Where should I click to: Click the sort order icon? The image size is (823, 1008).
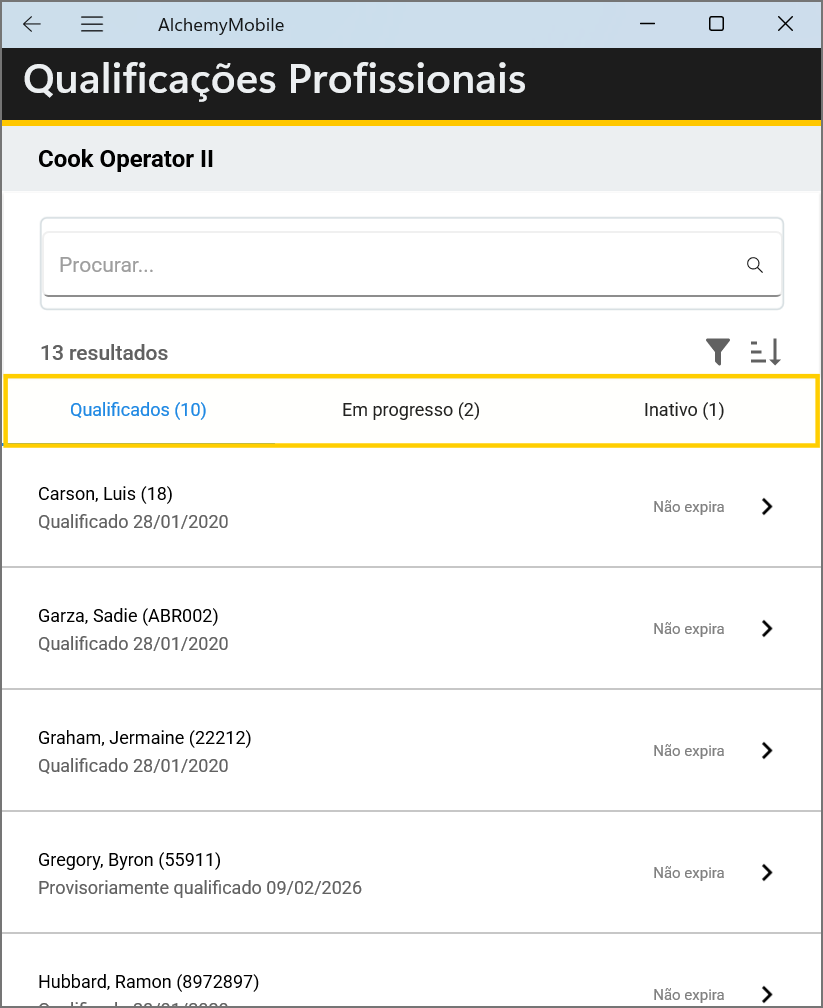tap(765, 352)
